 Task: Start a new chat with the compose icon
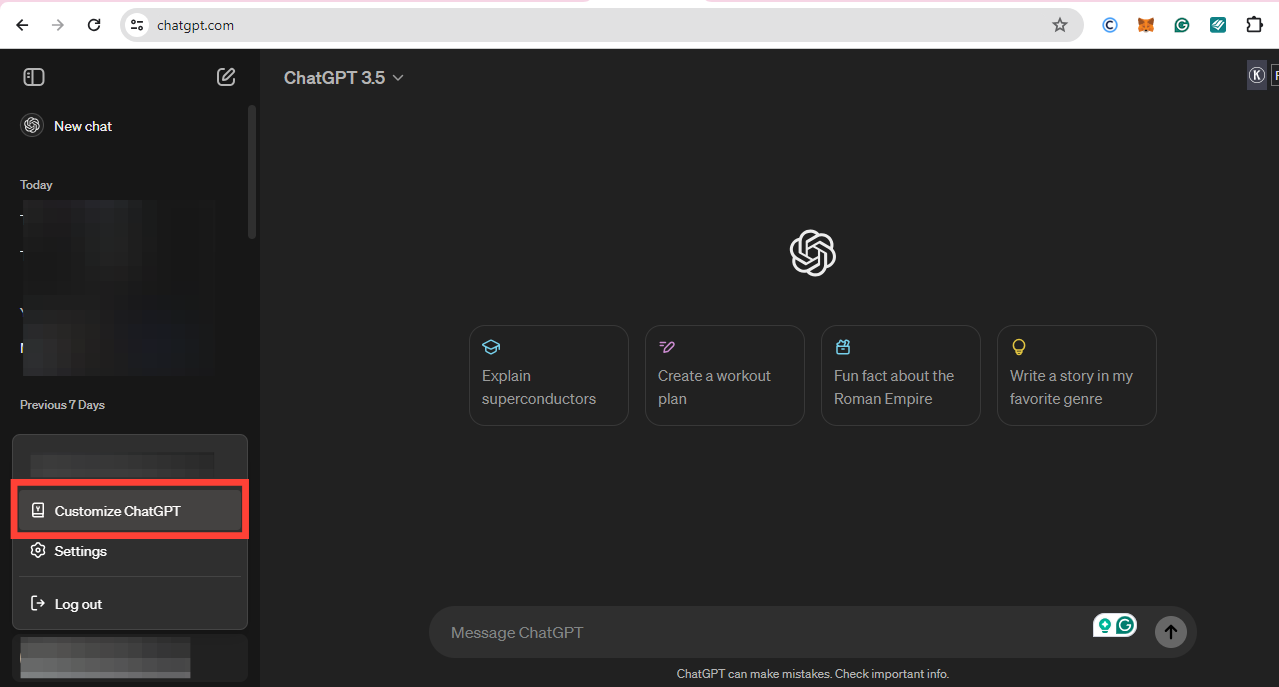pos(226,77)
